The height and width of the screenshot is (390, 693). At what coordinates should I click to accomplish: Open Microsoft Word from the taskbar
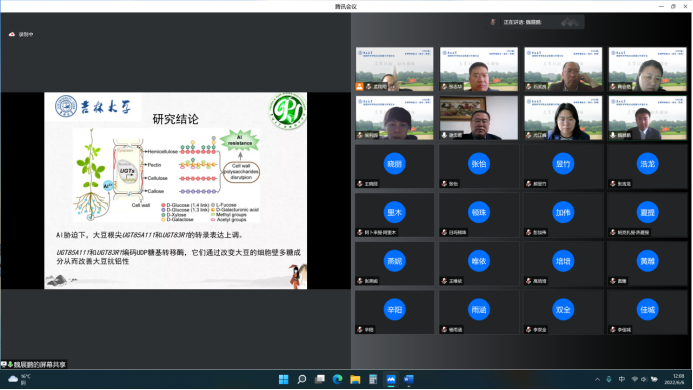(x=408, y=379)
